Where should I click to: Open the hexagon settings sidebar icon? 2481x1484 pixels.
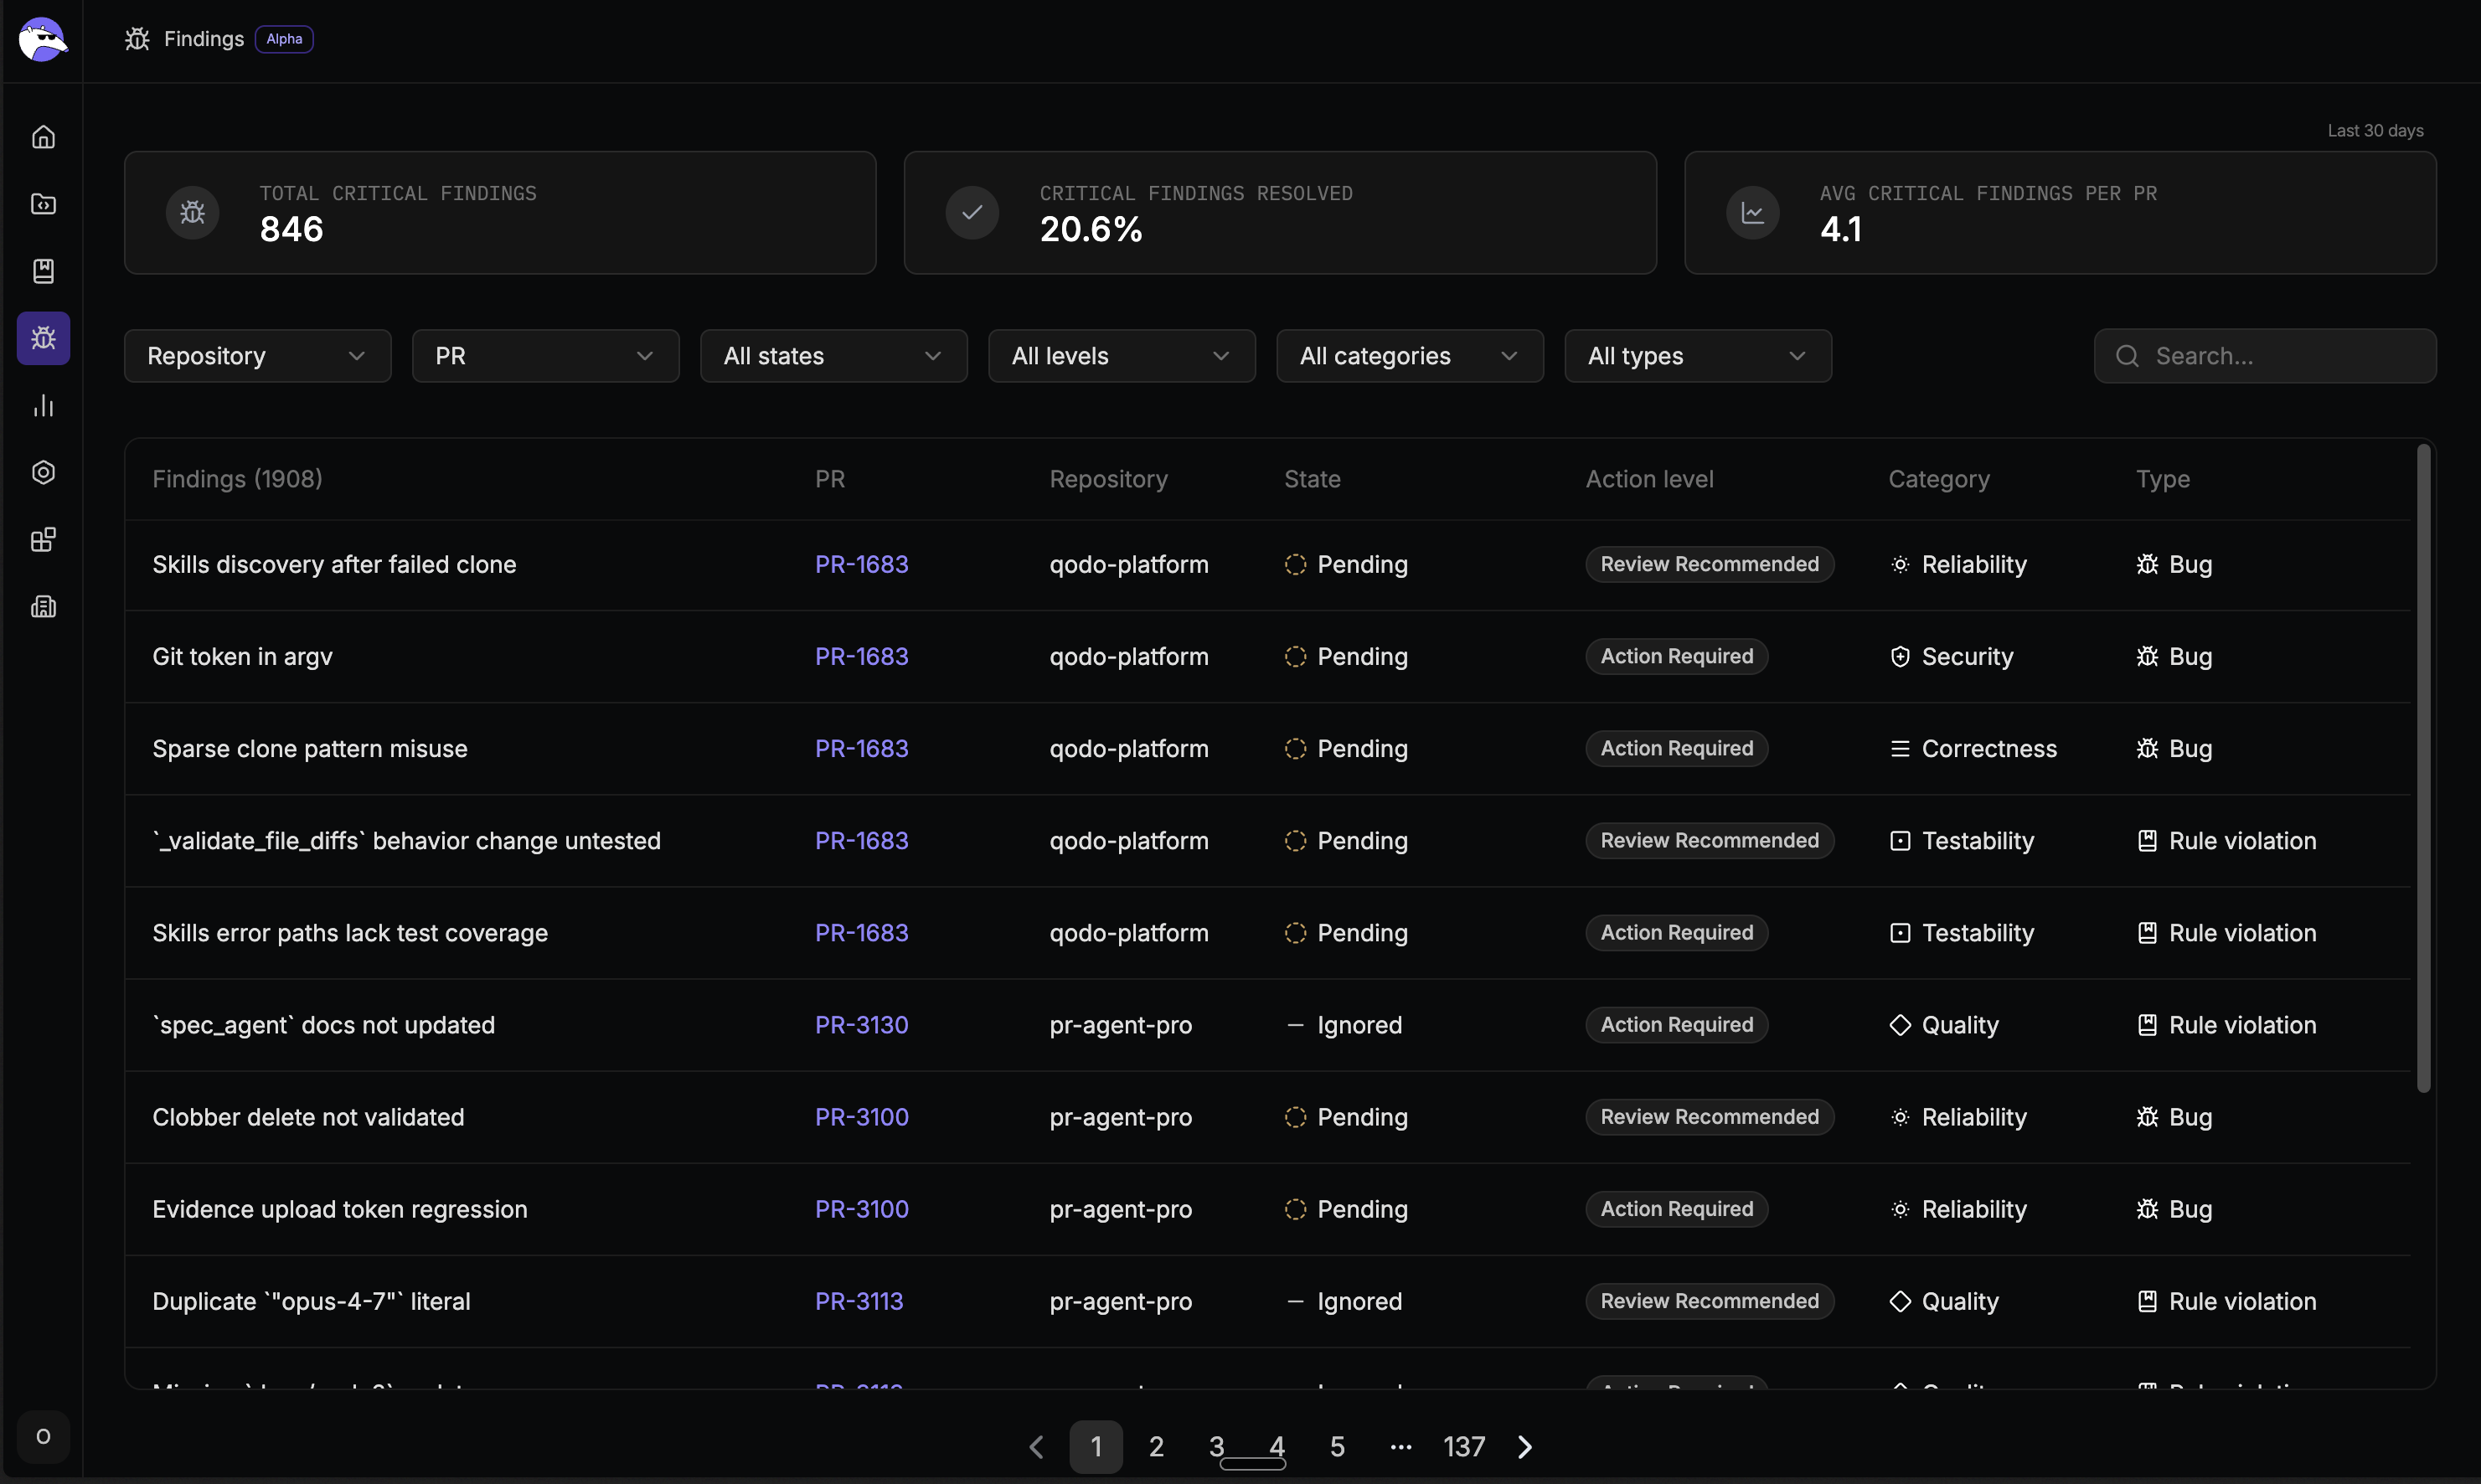[43, 472]
